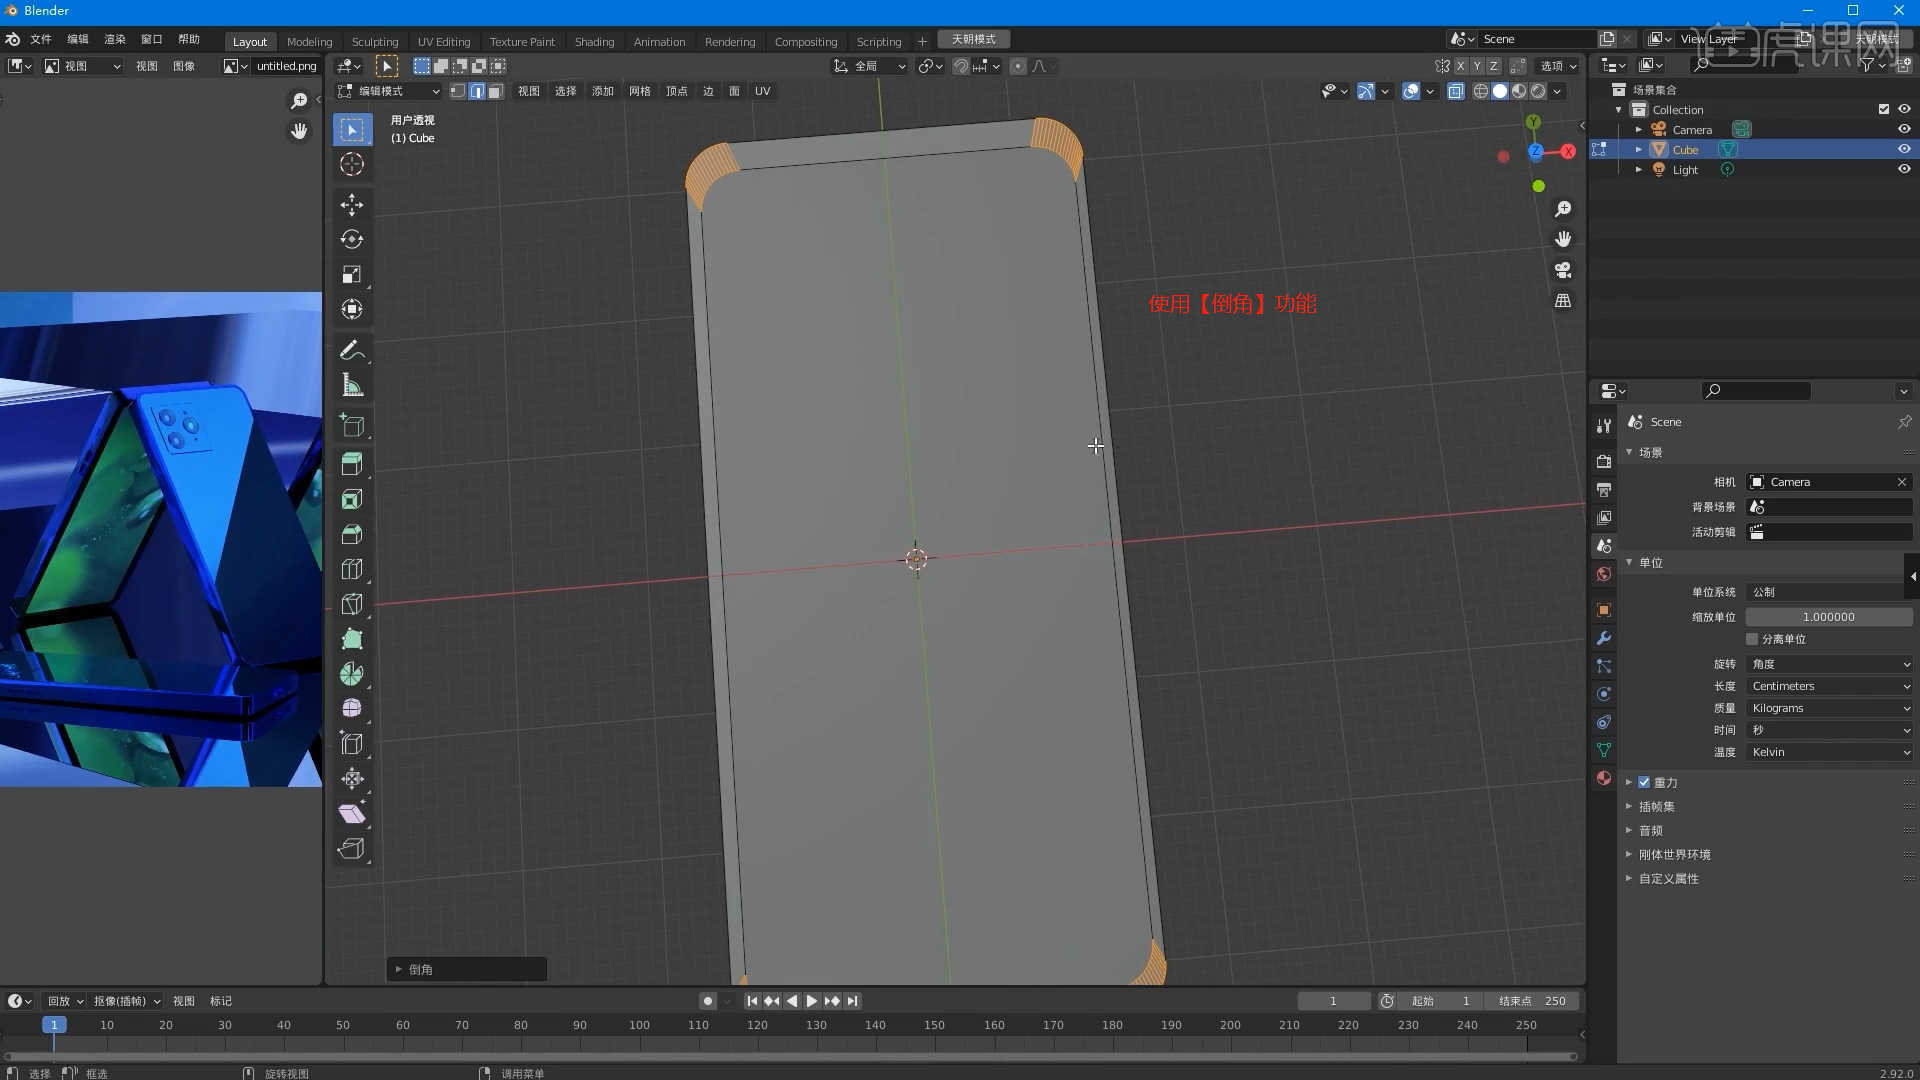Click the Select Box tool

(x=352, y=129)
